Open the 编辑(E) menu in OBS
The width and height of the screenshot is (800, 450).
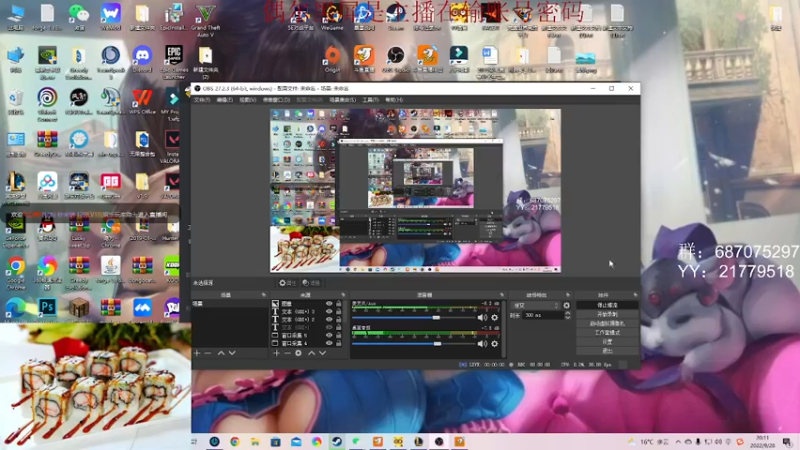click(224, 100)
